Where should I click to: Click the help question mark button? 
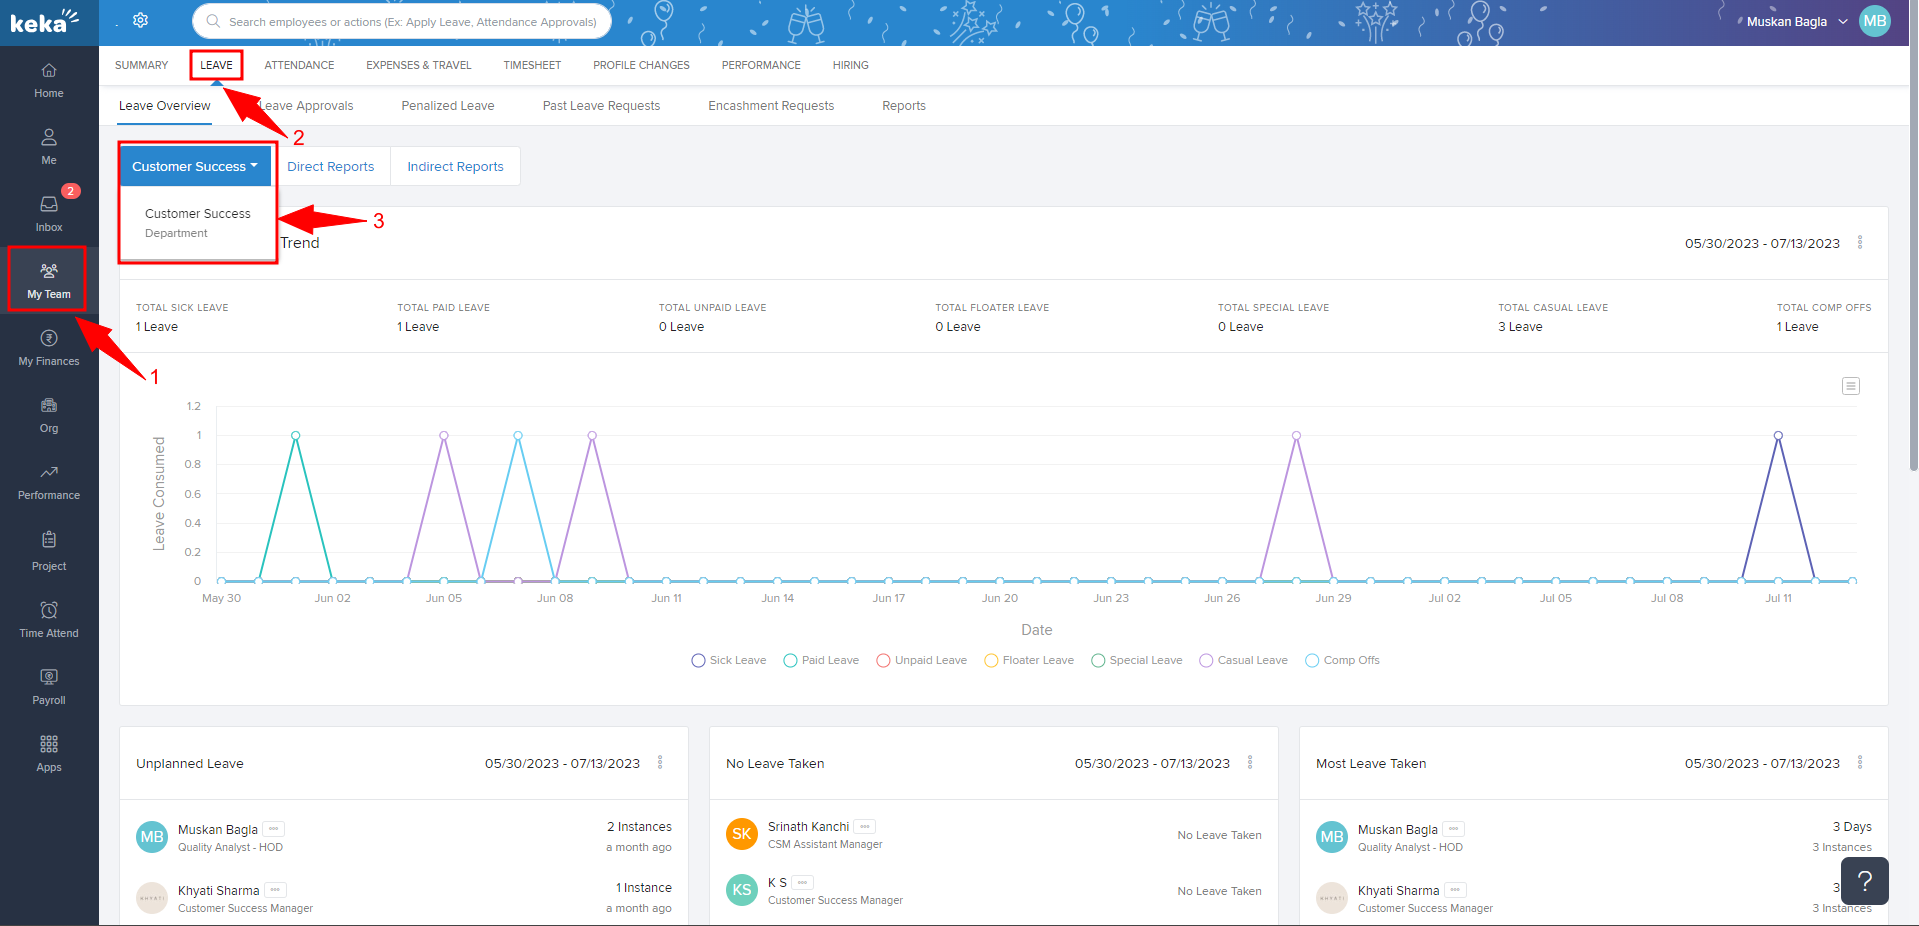click(x=1864, y=881)
